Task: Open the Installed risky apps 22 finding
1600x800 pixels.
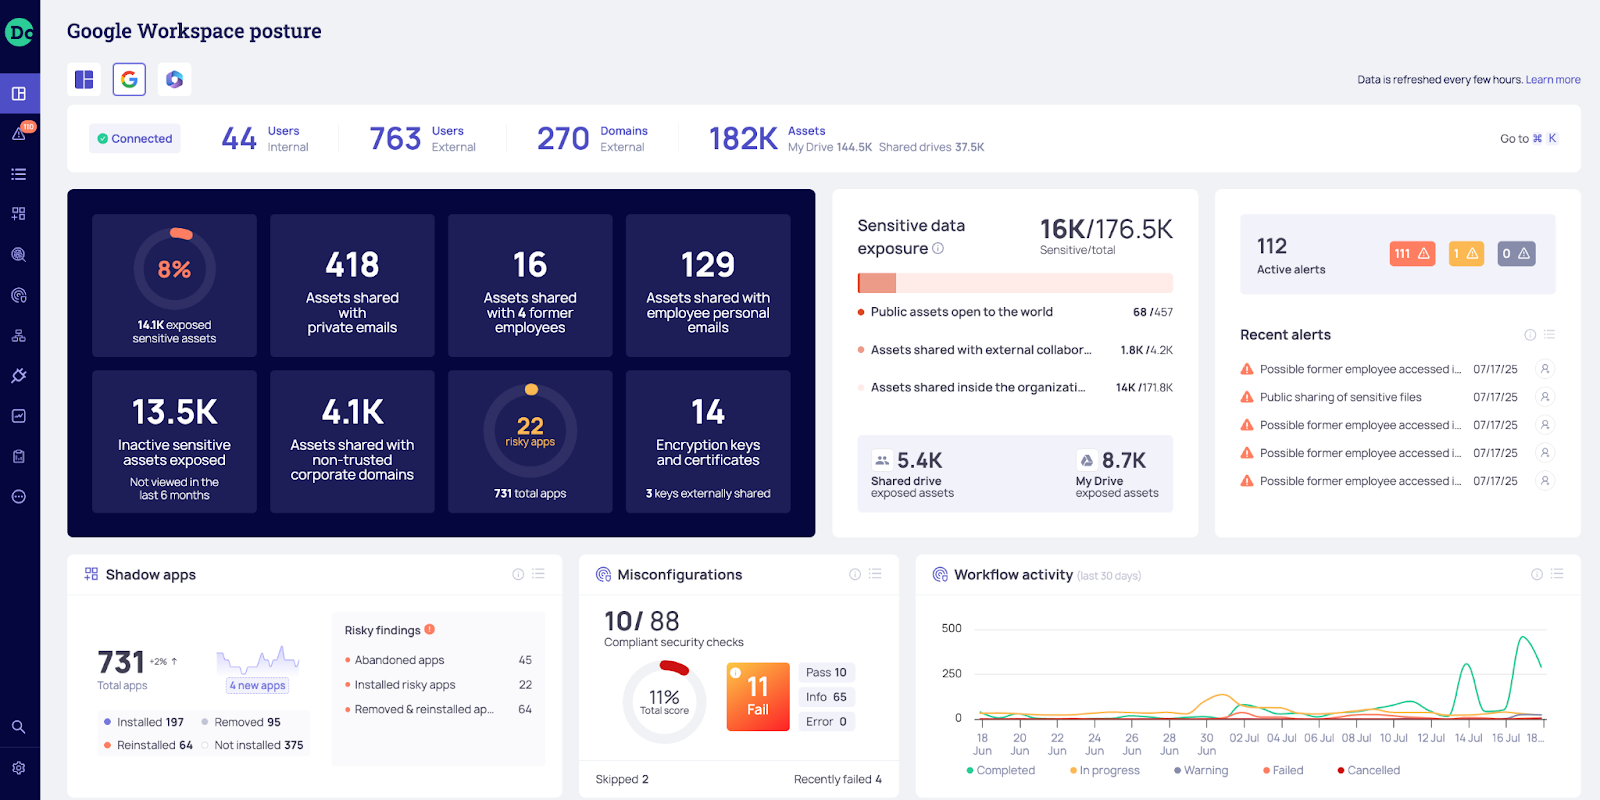Action: [x=438, y=685]
